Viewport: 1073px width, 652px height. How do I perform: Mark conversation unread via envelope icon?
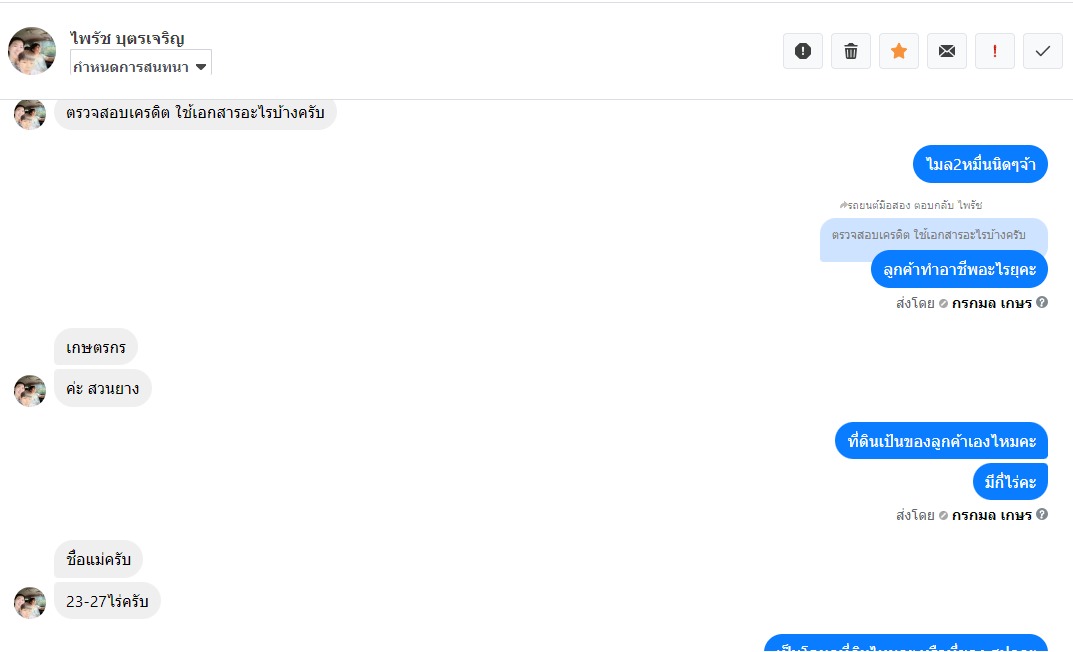[x=946, y=51]
